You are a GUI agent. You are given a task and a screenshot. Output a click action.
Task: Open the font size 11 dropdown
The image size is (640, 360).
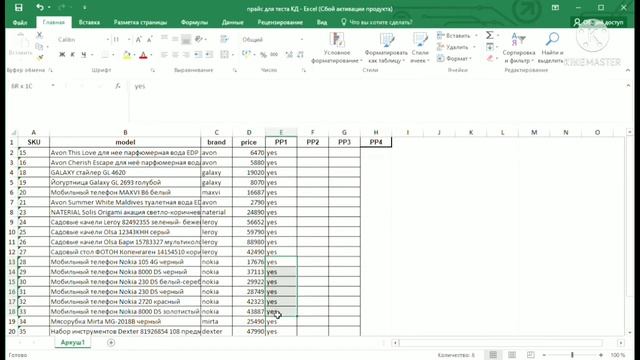pos(129,40)
